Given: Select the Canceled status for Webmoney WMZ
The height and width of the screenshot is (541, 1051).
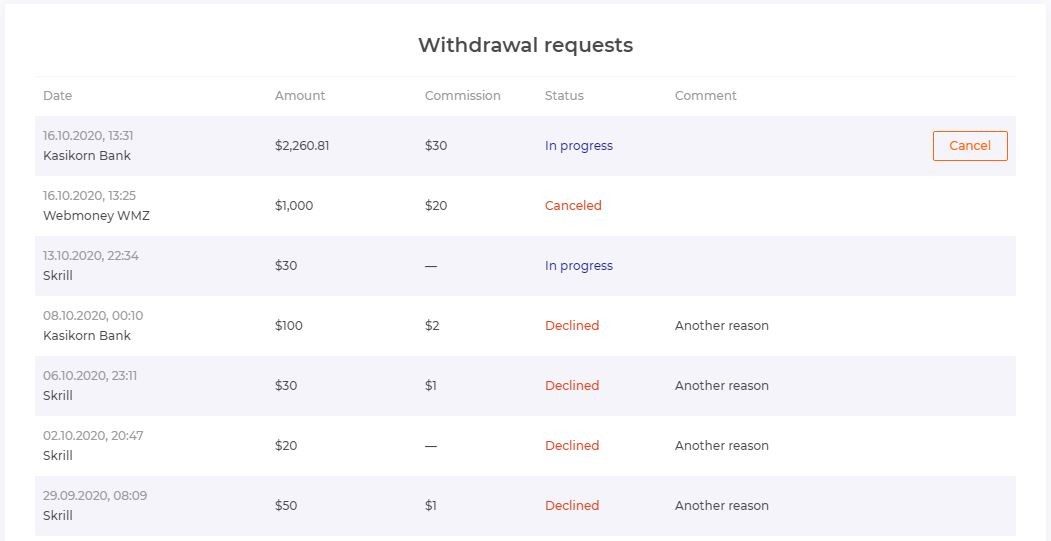Looking at the screenshot, I should [x=573, y=206].
